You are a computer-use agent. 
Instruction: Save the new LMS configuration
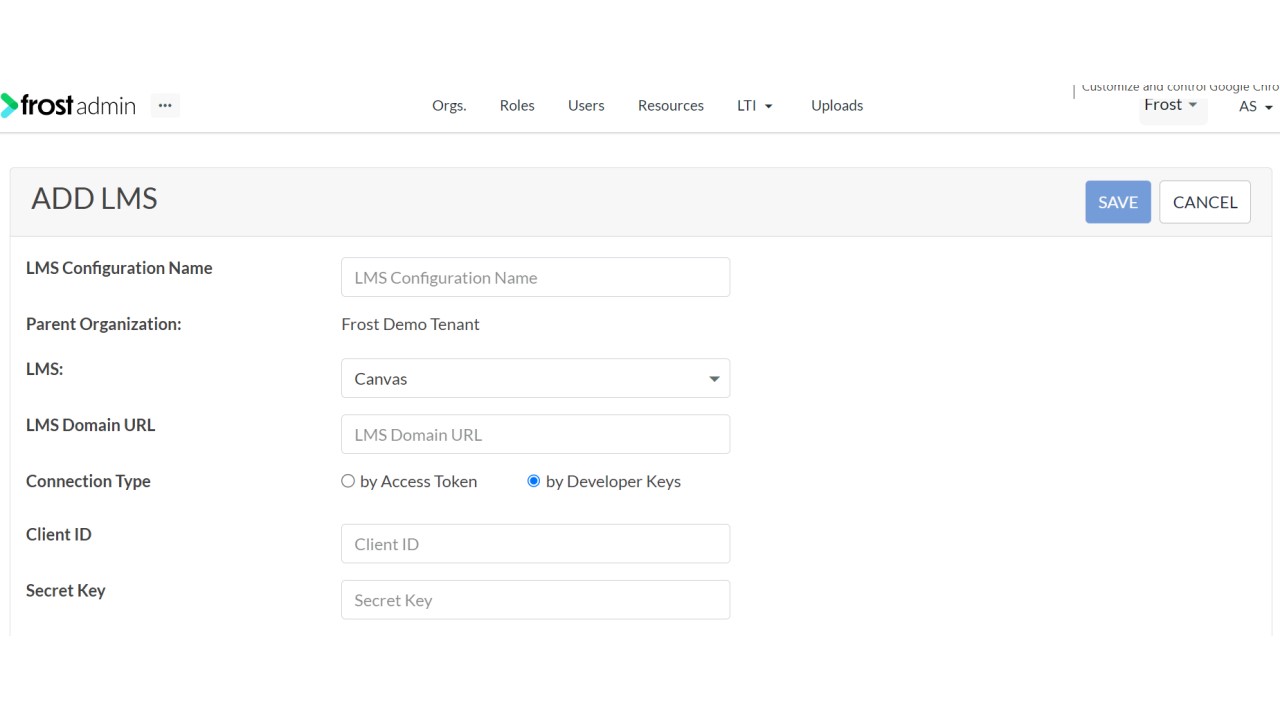click(1118, 202)
